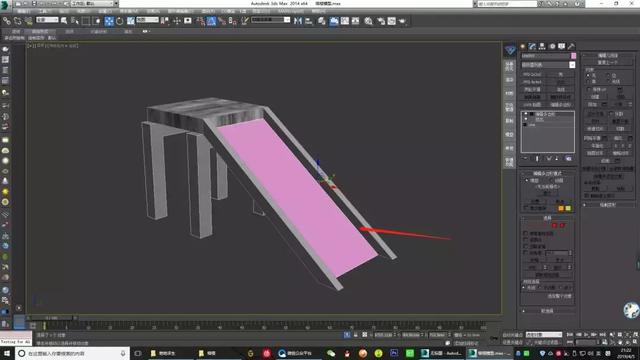The image size is (640, 360).
Task: Toggle the Angle Snap button
Action: tap(211, 21)
